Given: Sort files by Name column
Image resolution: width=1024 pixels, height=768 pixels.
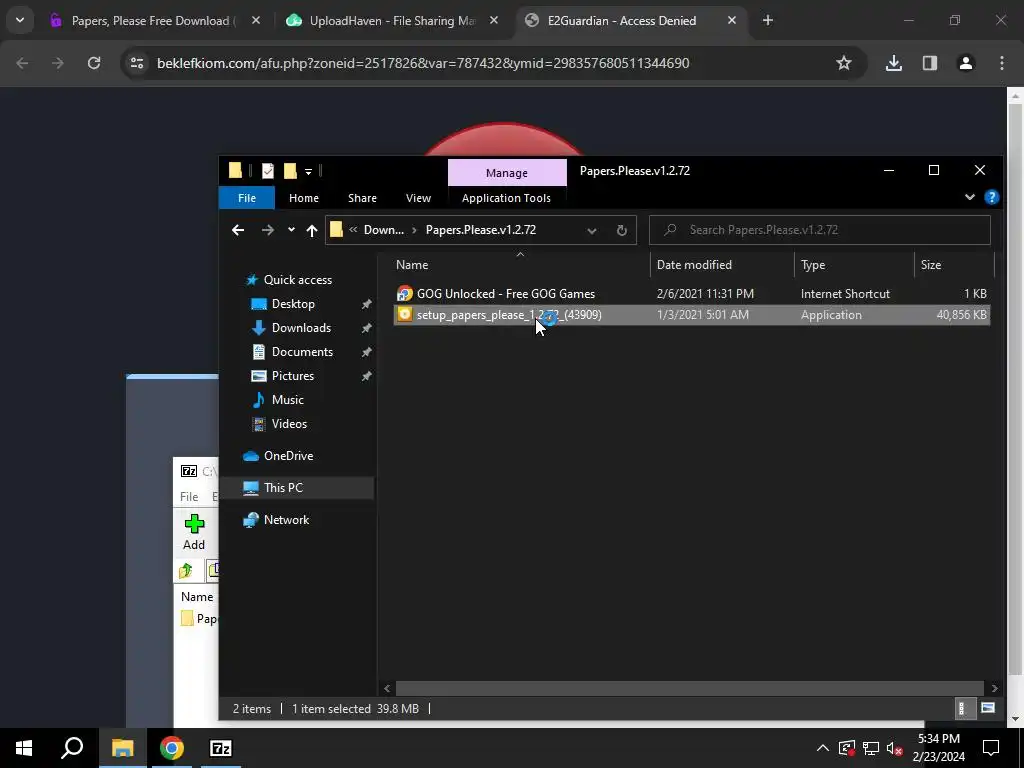Looking at the screenshot, I should 411,264.
